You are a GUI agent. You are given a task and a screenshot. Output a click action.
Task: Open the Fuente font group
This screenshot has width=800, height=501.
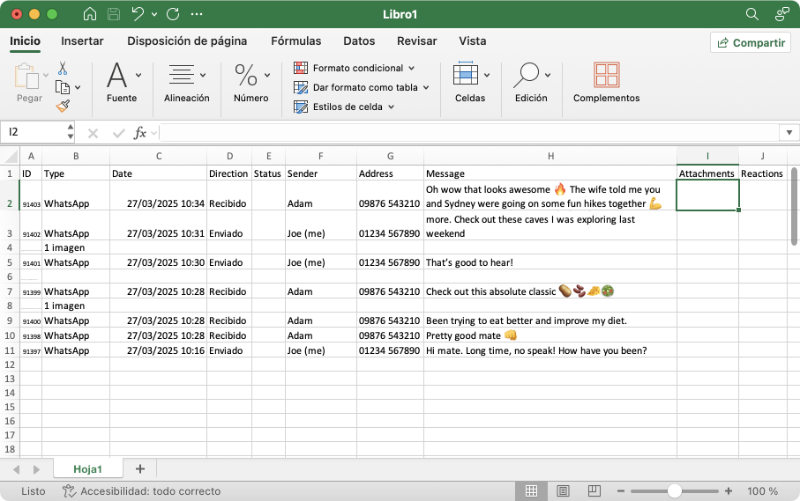click(x=122, y=82)
